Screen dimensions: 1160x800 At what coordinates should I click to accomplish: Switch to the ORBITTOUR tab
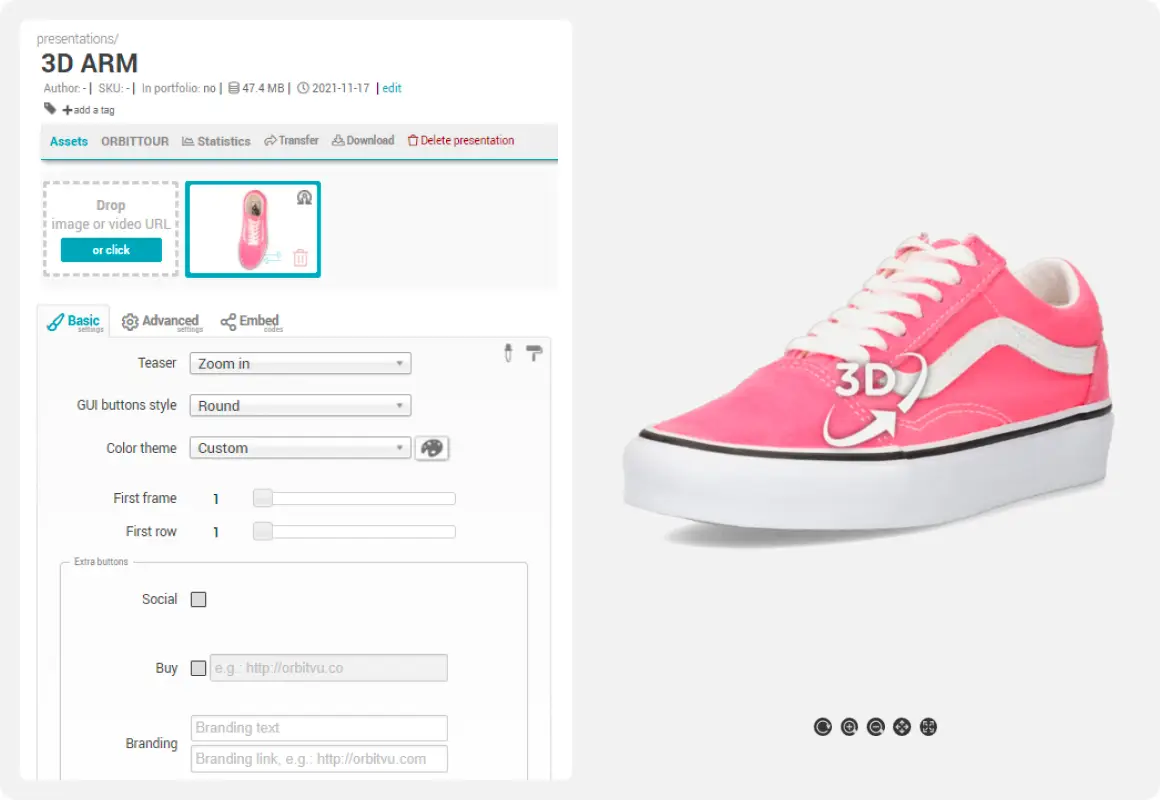pos(134,141)
